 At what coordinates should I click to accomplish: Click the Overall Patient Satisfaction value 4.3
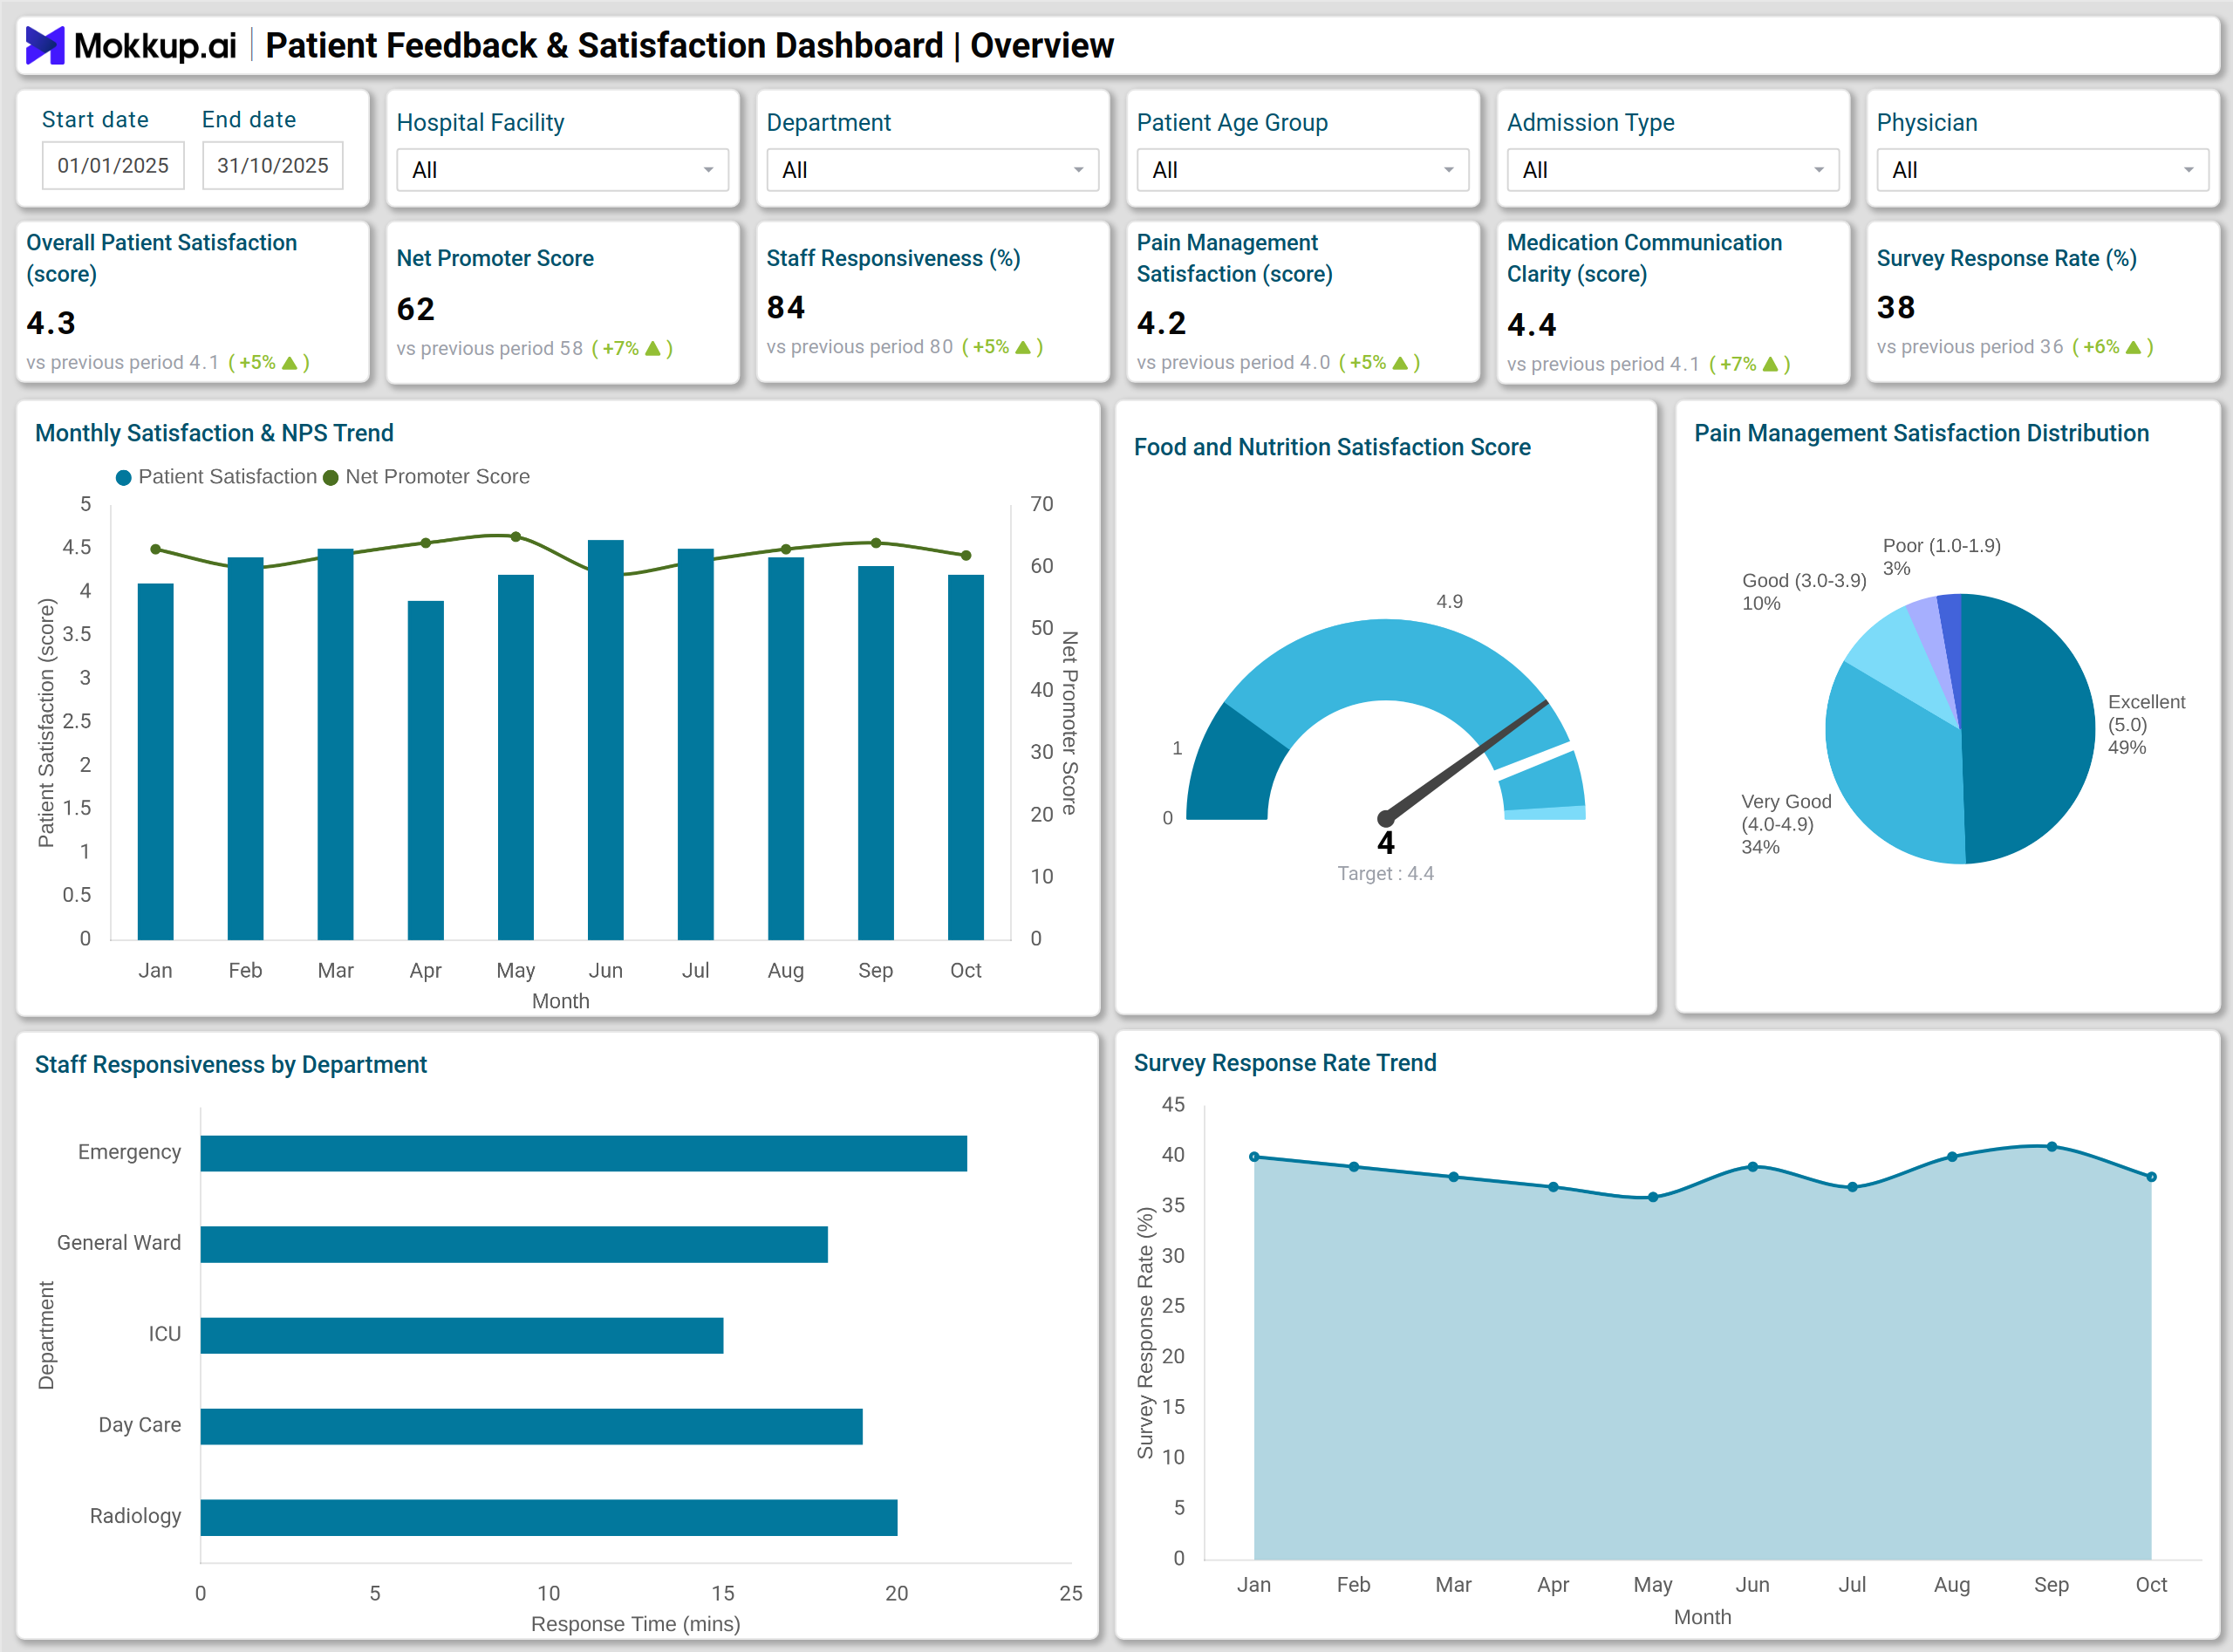tap(51, 323)
